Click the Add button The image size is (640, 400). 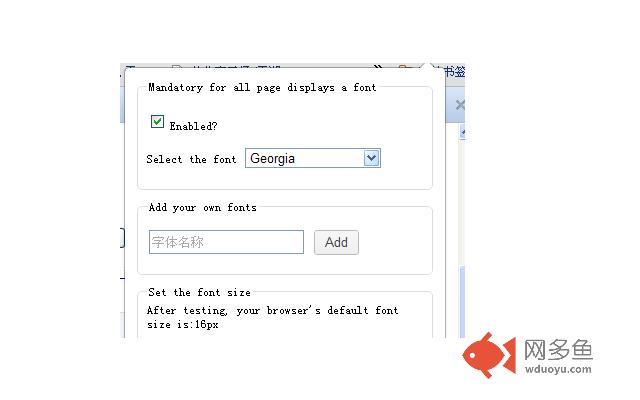click(336, 242)
